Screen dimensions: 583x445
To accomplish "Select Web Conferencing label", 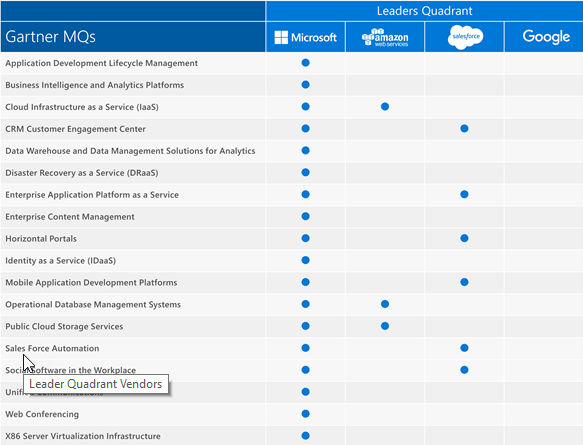I will (42, 414).
